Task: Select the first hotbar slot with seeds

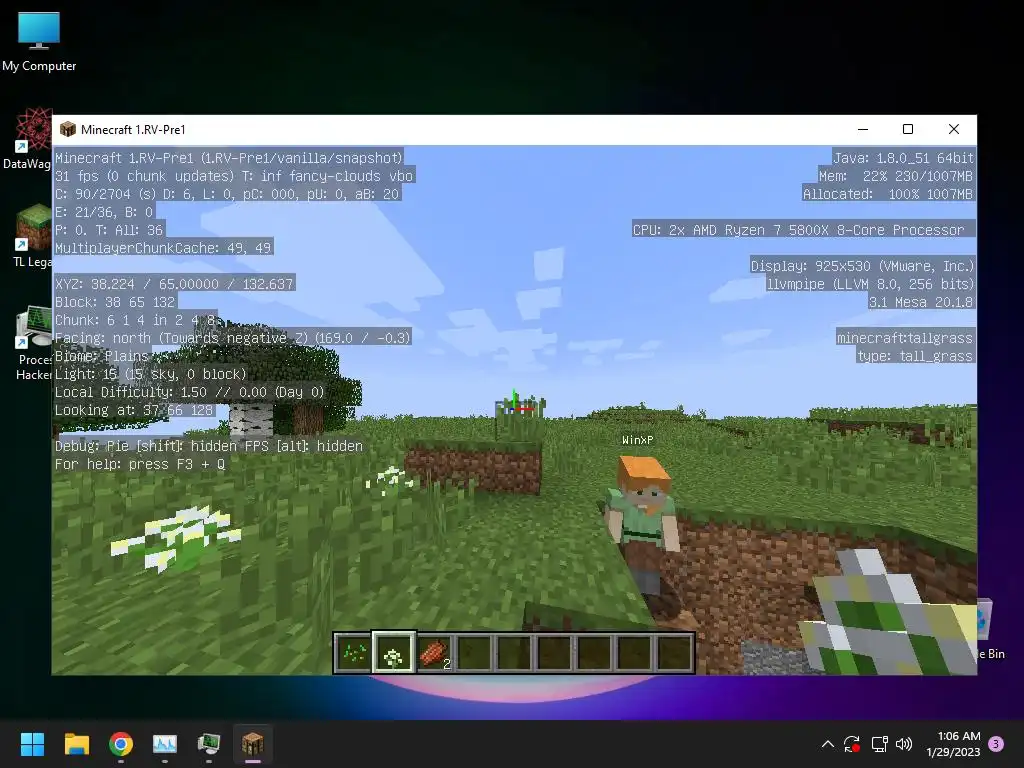Action: (353, 652)
